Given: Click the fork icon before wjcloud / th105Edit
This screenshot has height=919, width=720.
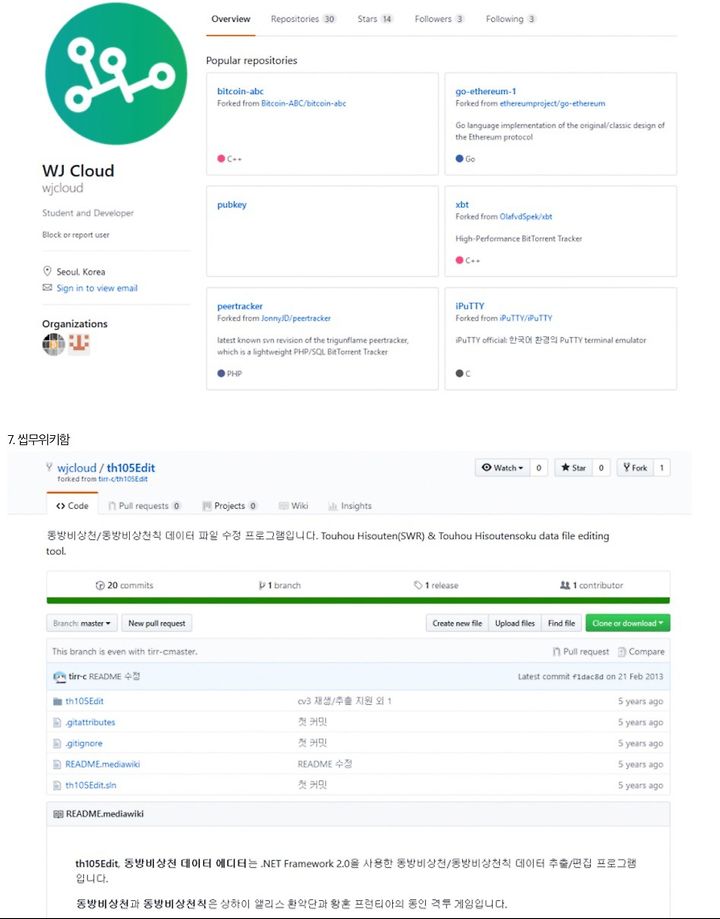Looking at the screenshot, I should click(x=49, y=467).
